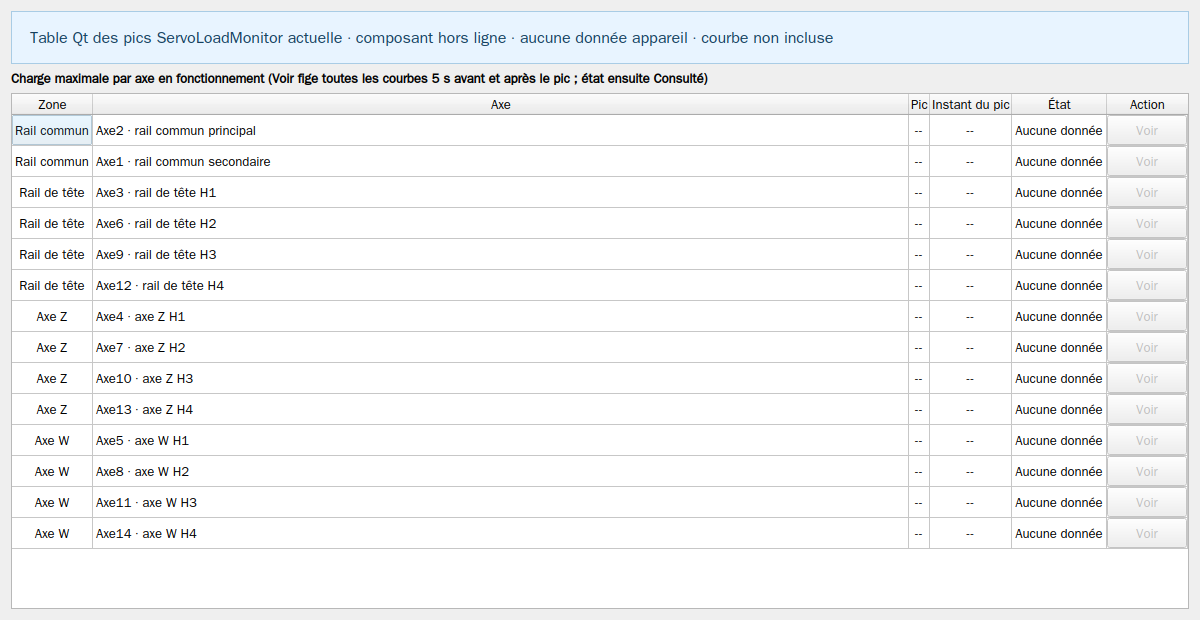Select the cell "Axe14 · axe W H4"
Viewport: 1200px width, 620px height.
tap(501, 534)
